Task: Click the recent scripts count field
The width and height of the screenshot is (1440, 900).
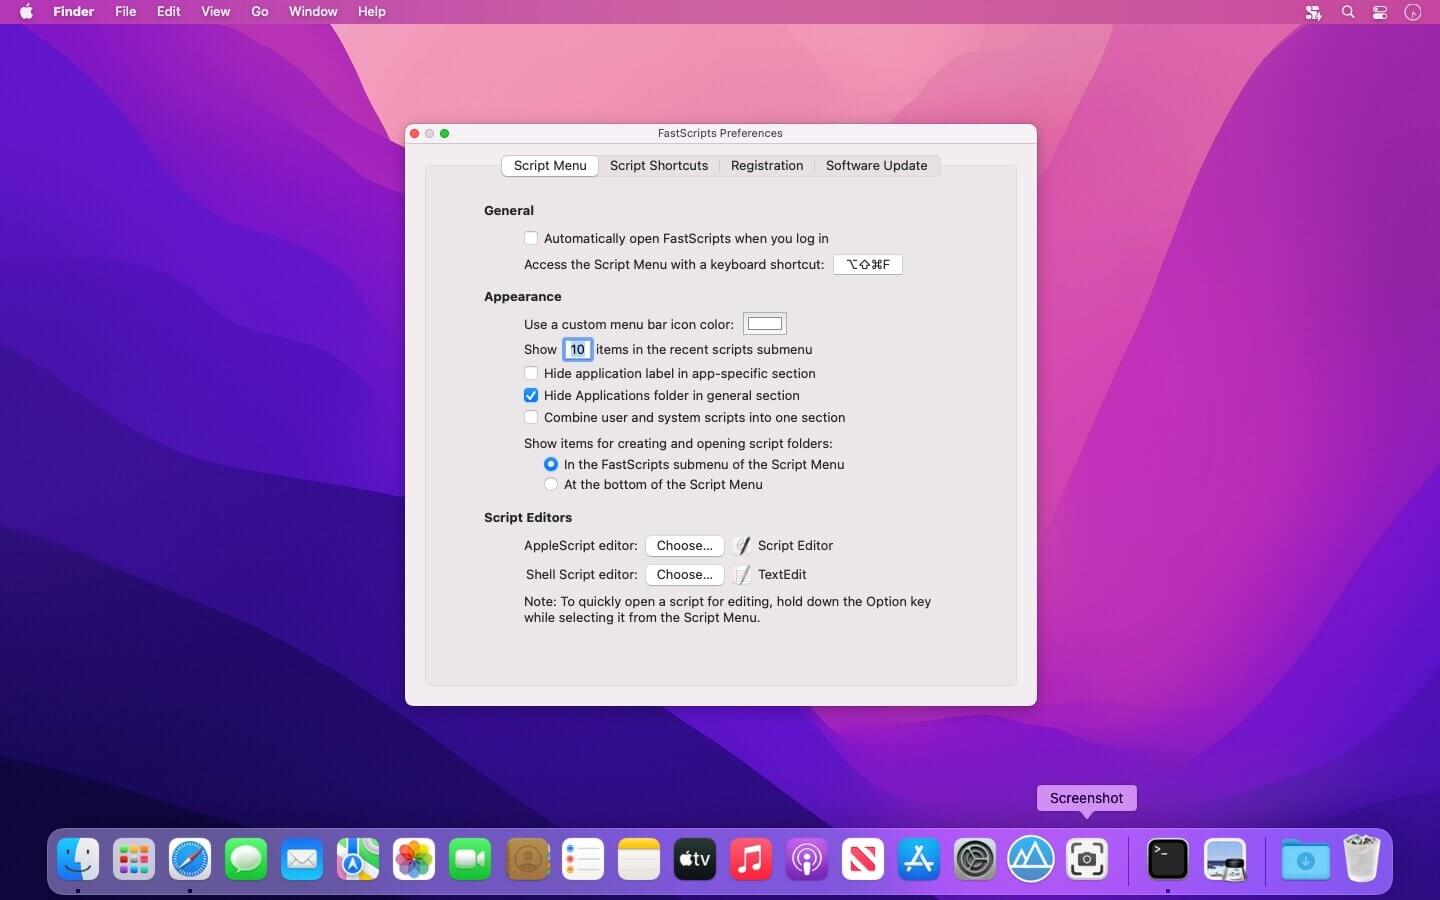Action: pyautogui.click(x=578, y=349)
